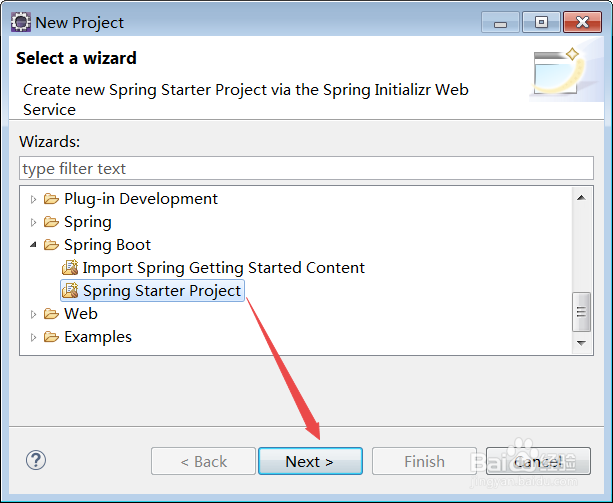Focus the wizard filter text field
Screen dimensions: 613x503
click(x=306, y=169)
